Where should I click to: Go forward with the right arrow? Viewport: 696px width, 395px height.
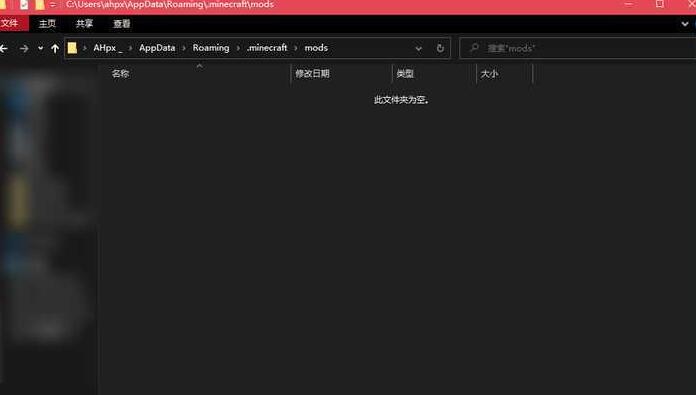click(24, 48)
